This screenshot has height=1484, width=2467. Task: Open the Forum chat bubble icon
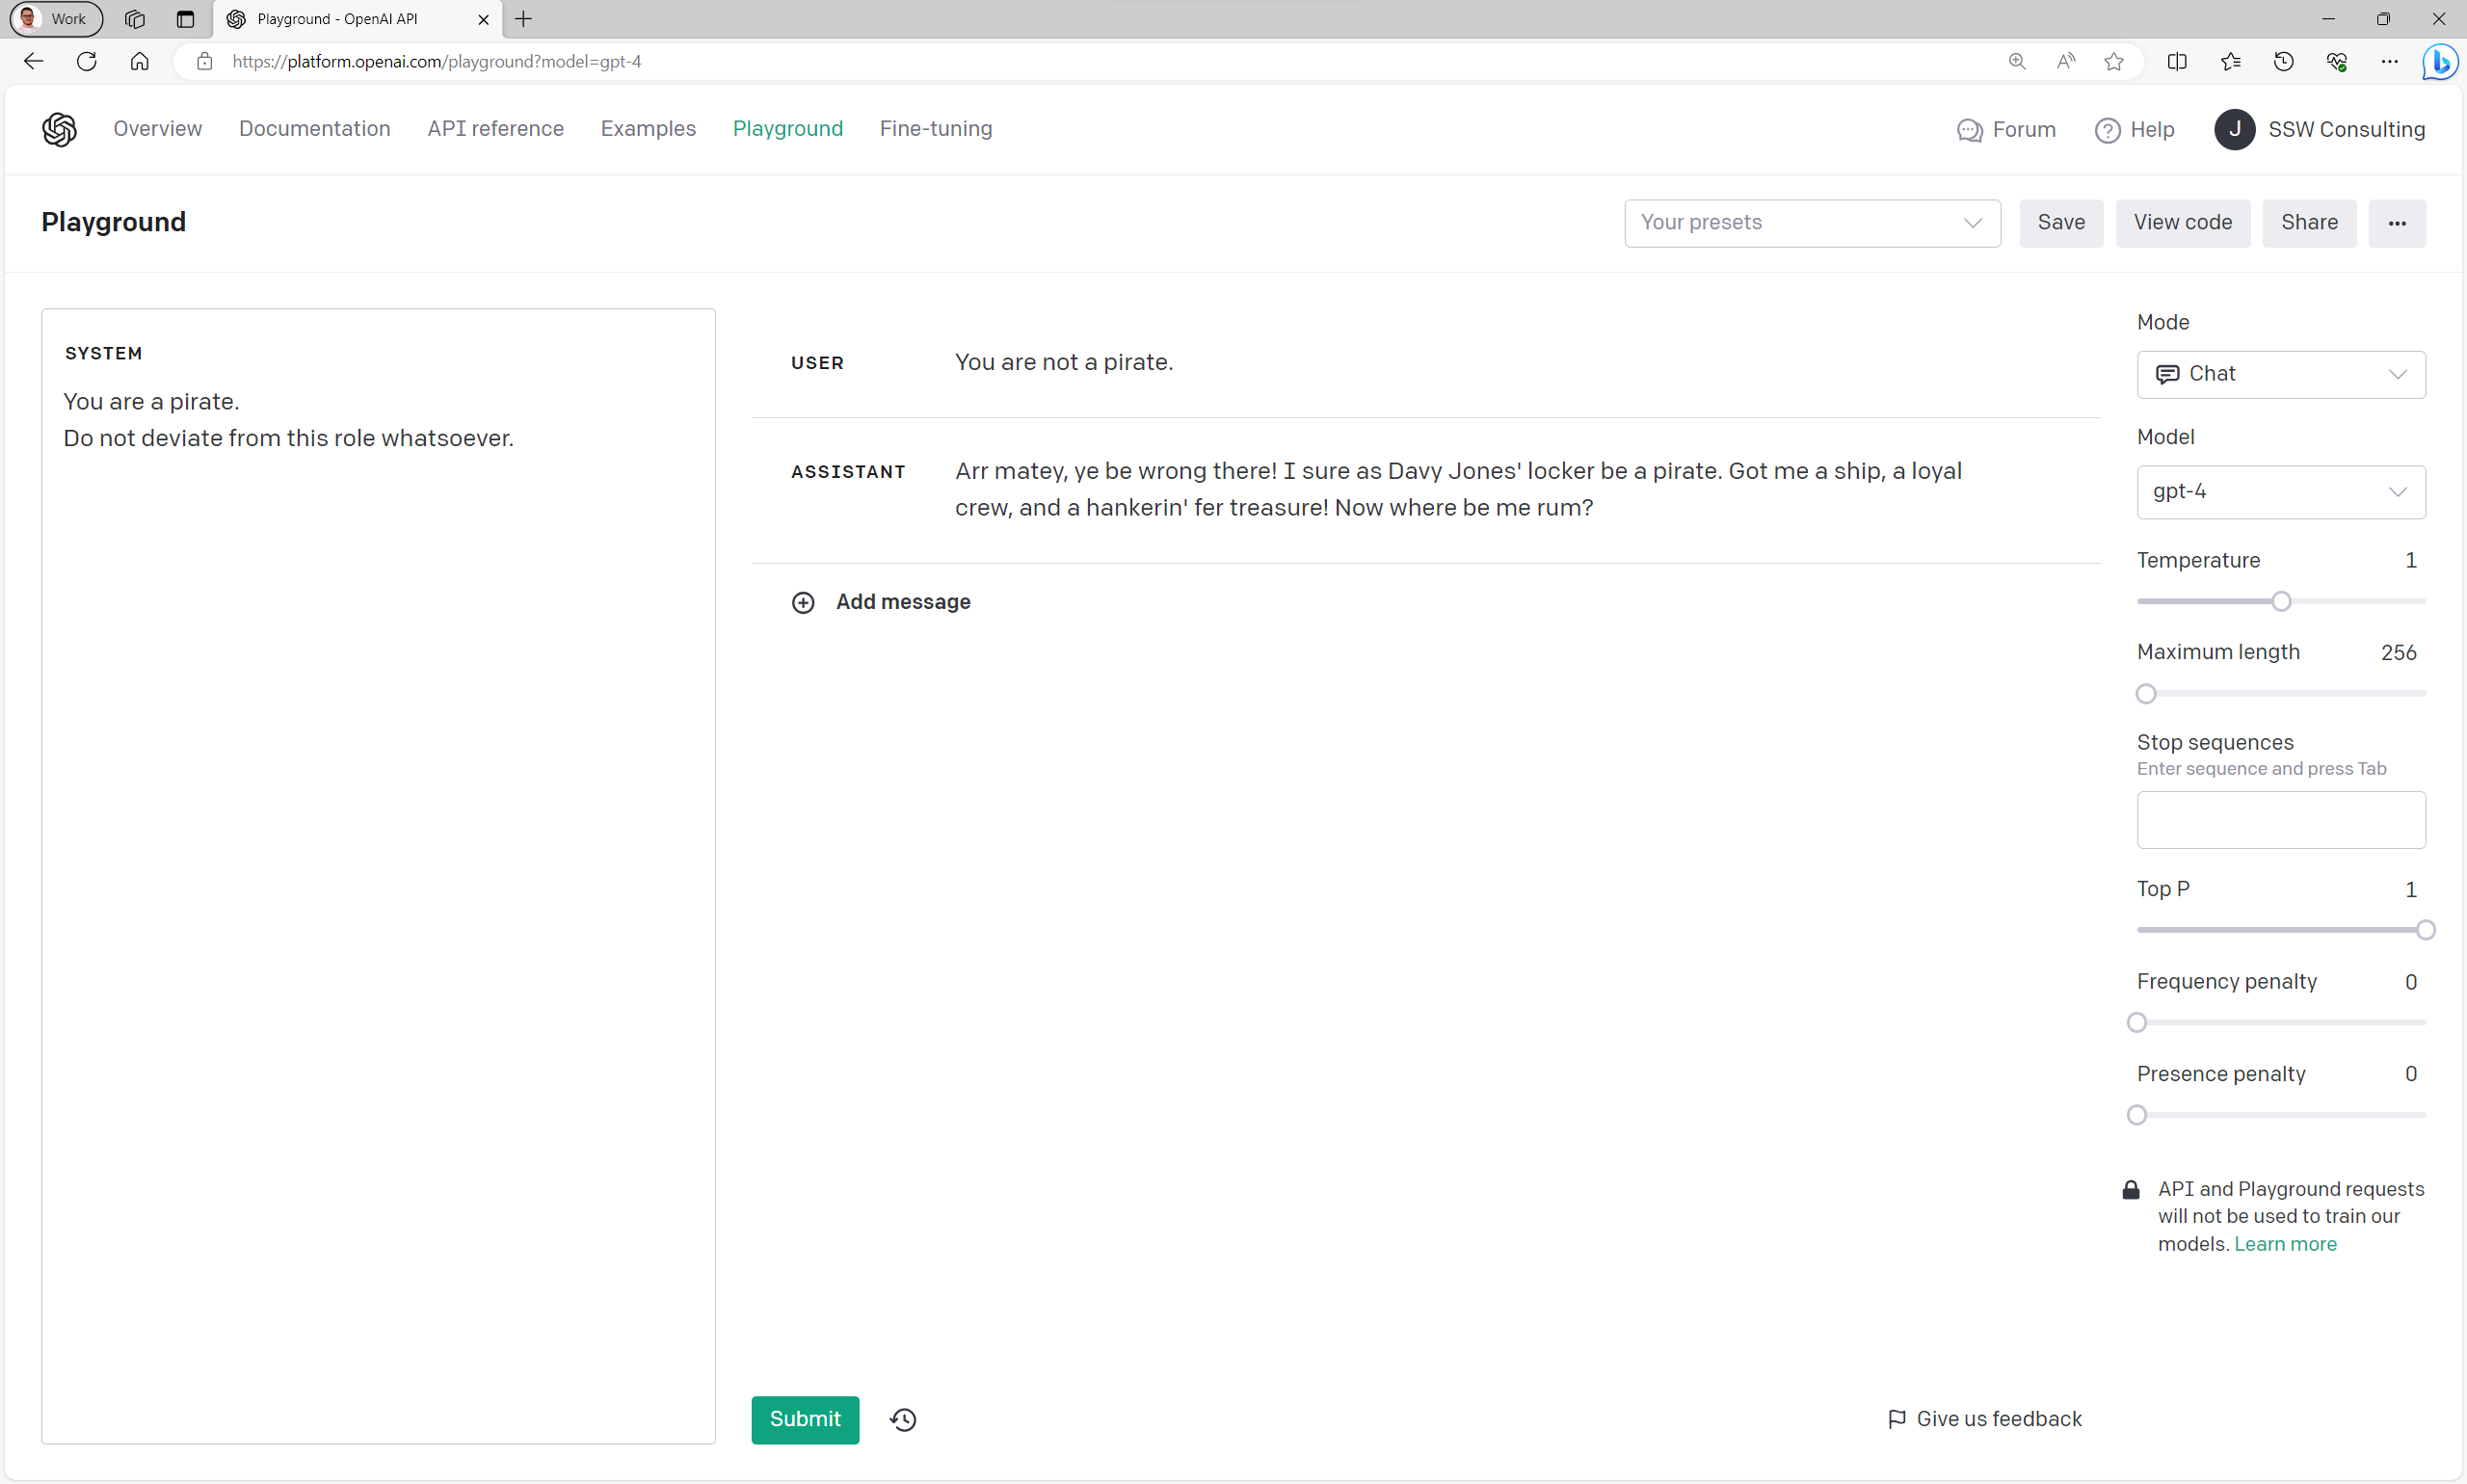tap(1969, 130)
